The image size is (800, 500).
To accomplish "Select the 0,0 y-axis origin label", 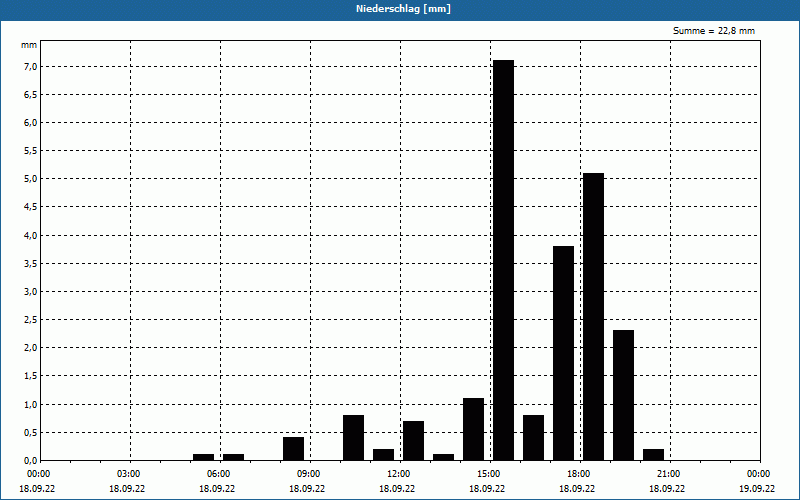I will (x=30, y=460).
